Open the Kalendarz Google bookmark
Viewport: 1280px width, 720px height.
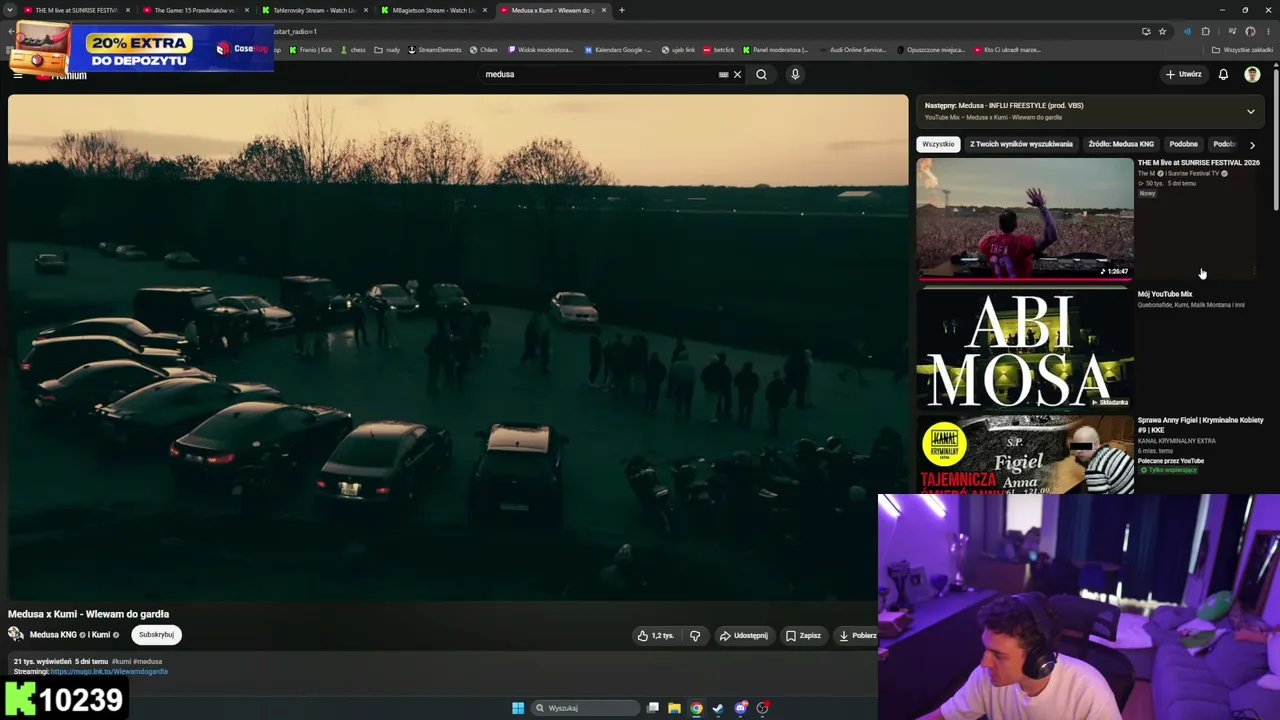click(x=618, y=49)
